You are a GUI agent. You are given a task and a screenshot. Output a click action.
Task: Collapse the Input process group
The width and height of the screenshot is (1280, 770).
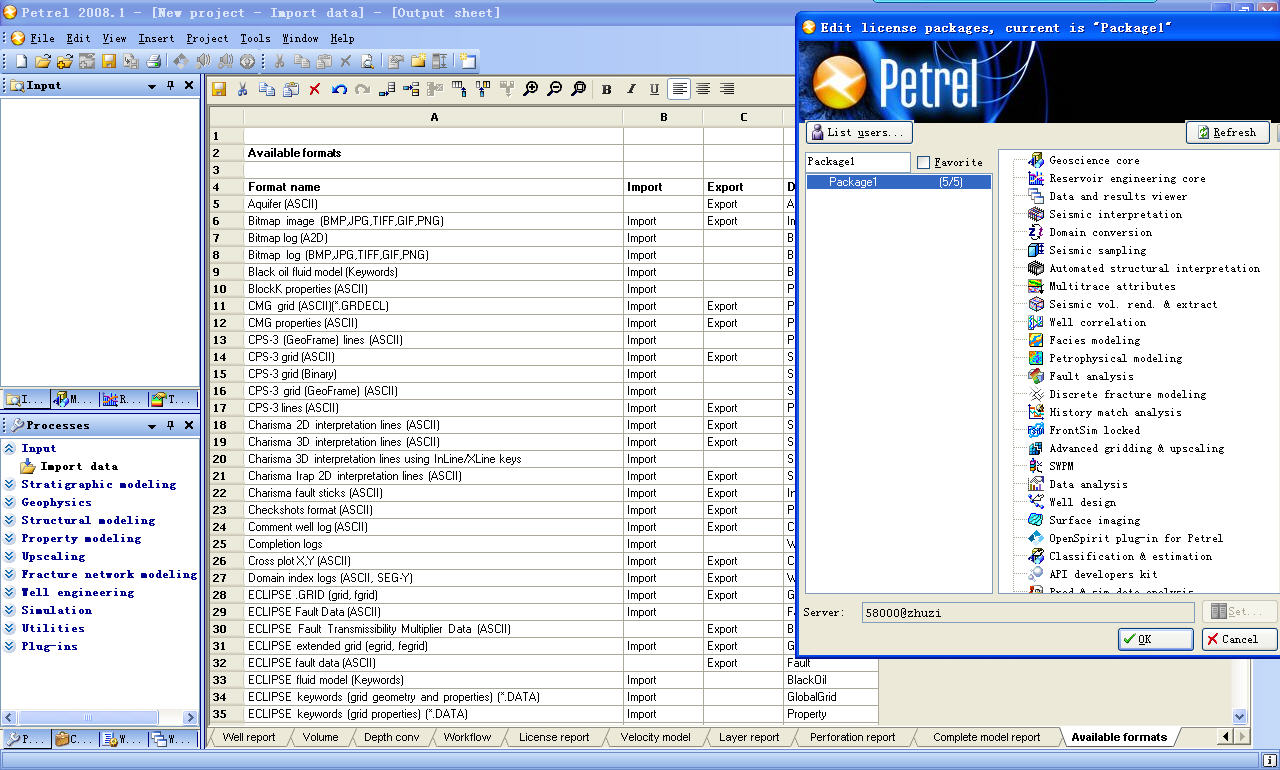[10, 449]
